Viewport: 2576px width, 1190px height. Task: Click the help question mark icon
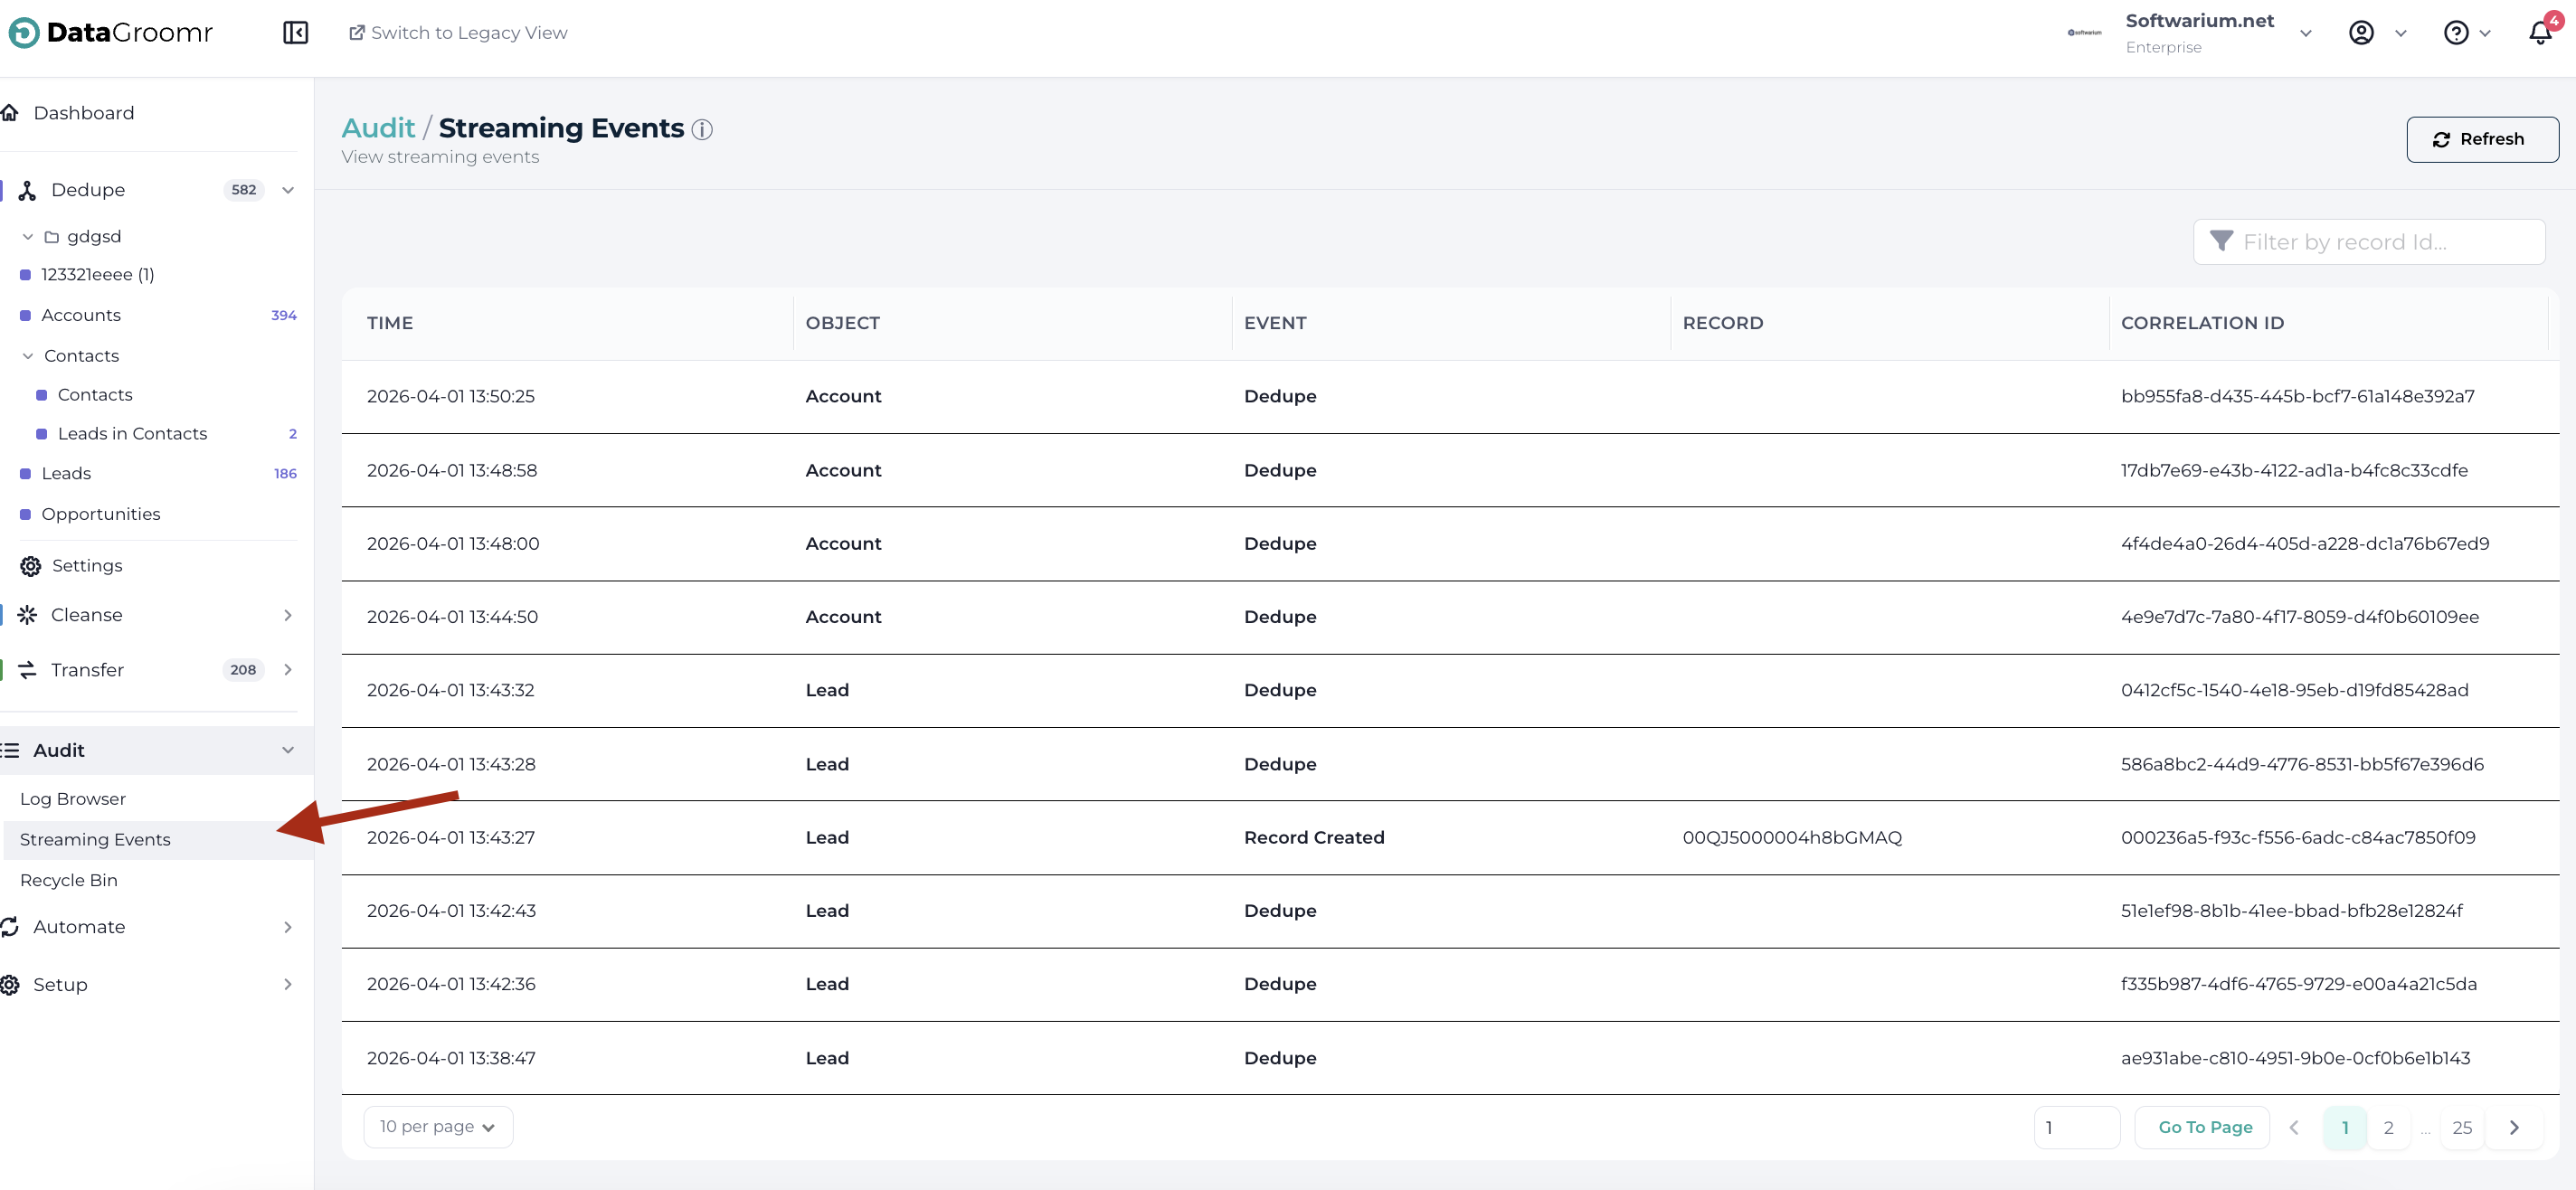click(x=2455, y=33)
